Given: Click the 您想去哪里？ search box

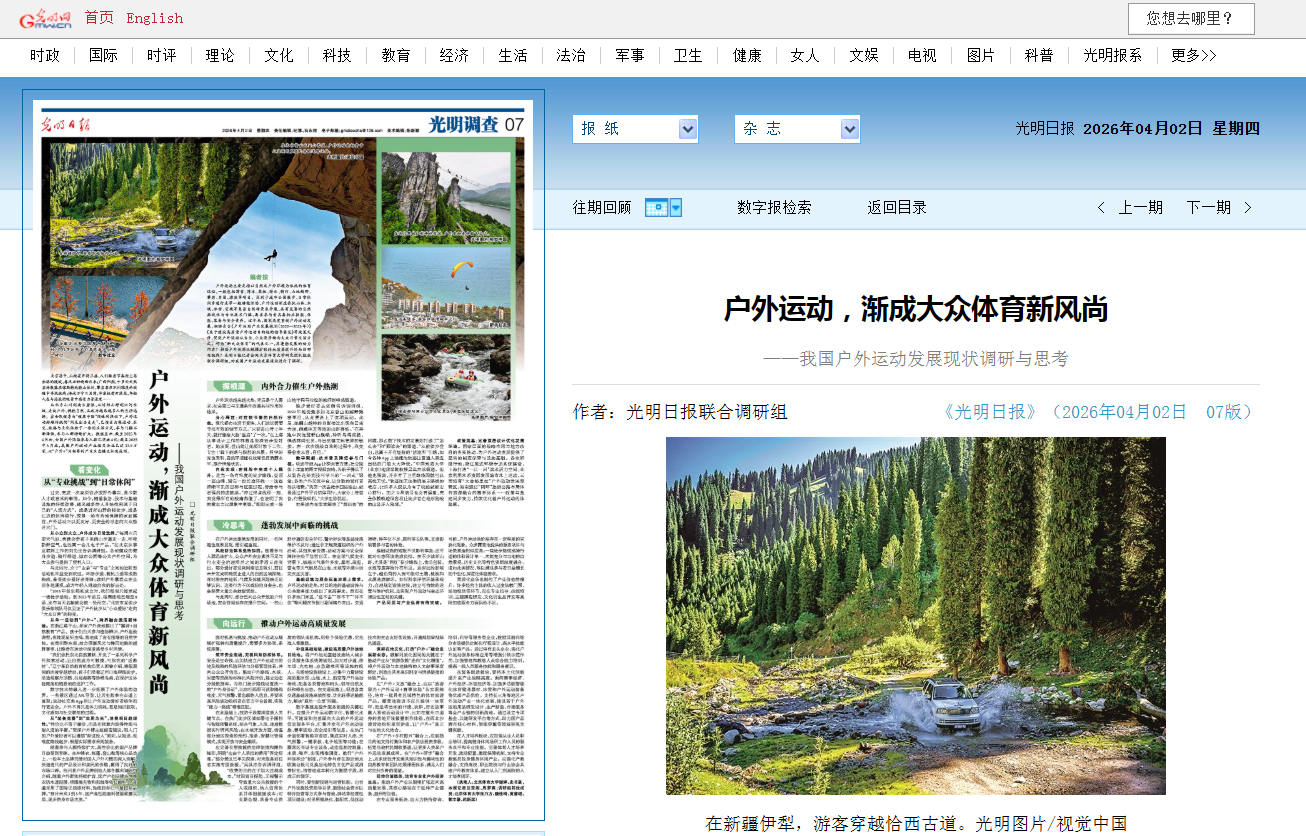Looking at the screenshot, I should pos(1190,18).
